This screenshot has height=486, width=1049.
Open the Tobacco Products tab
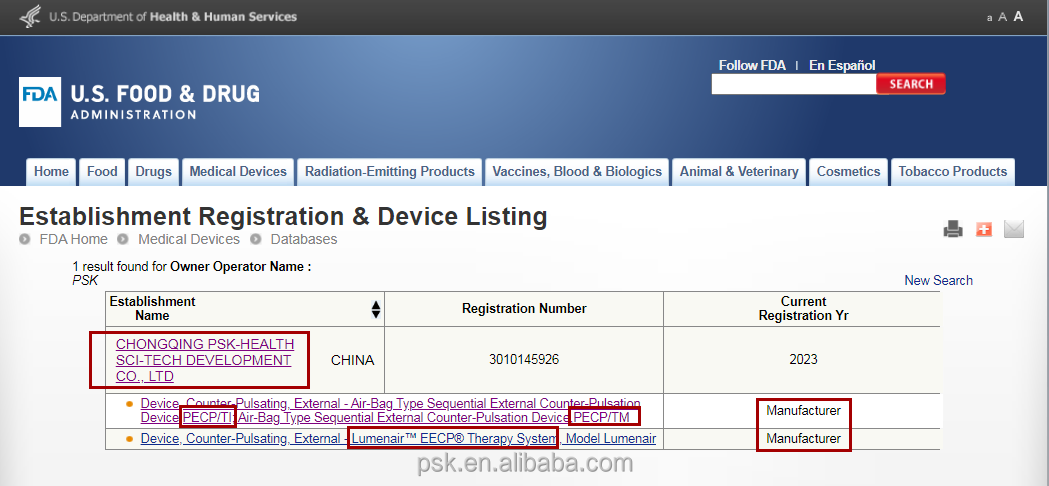point(952,172)
